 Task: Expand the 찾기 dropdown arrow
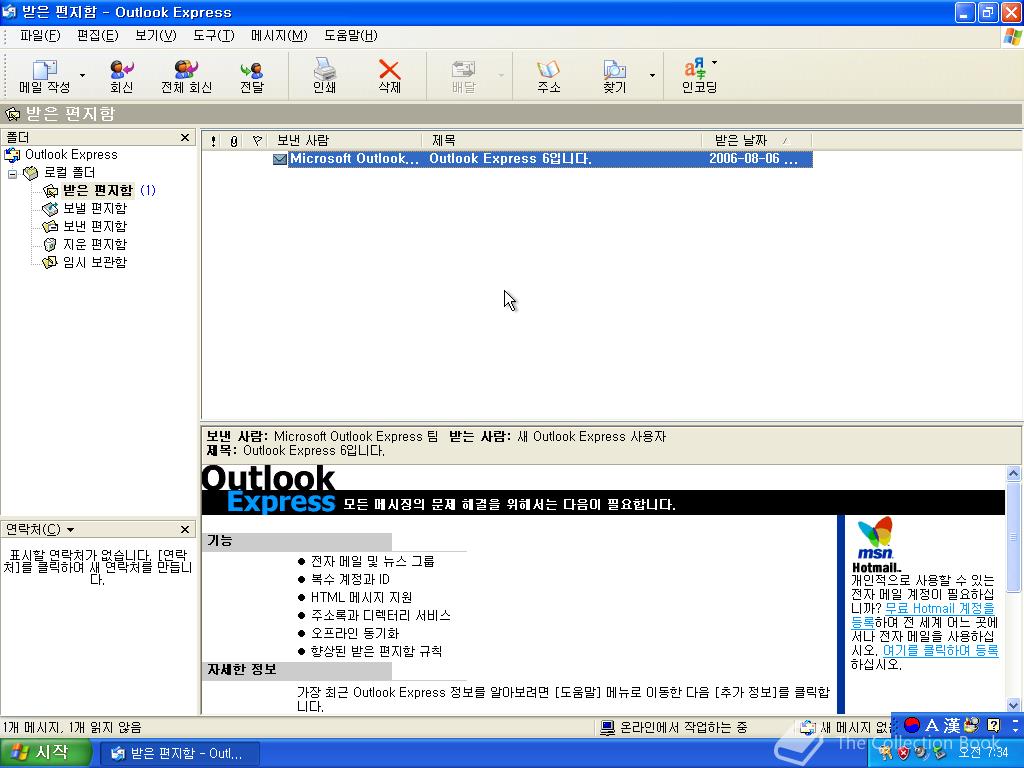[652, 76]
